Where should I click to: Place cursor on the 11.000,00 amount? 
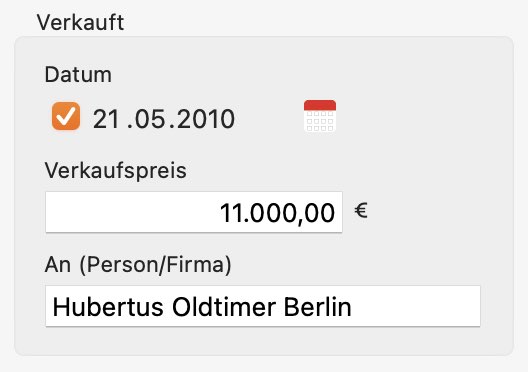pyautogui.click(x=277, y=213)
